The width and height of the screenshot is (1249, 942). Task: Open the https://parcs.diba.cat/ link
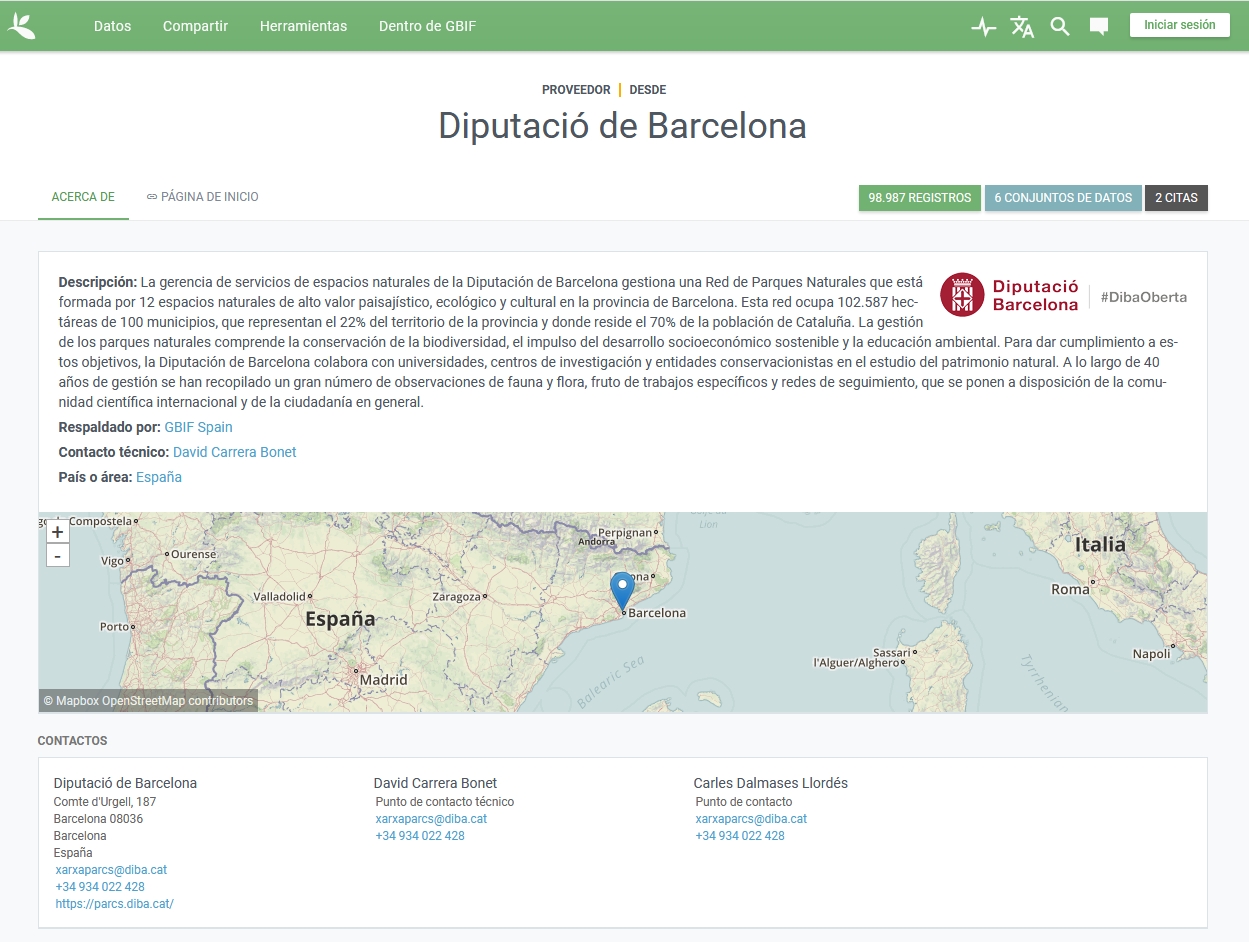click(114, 904)
